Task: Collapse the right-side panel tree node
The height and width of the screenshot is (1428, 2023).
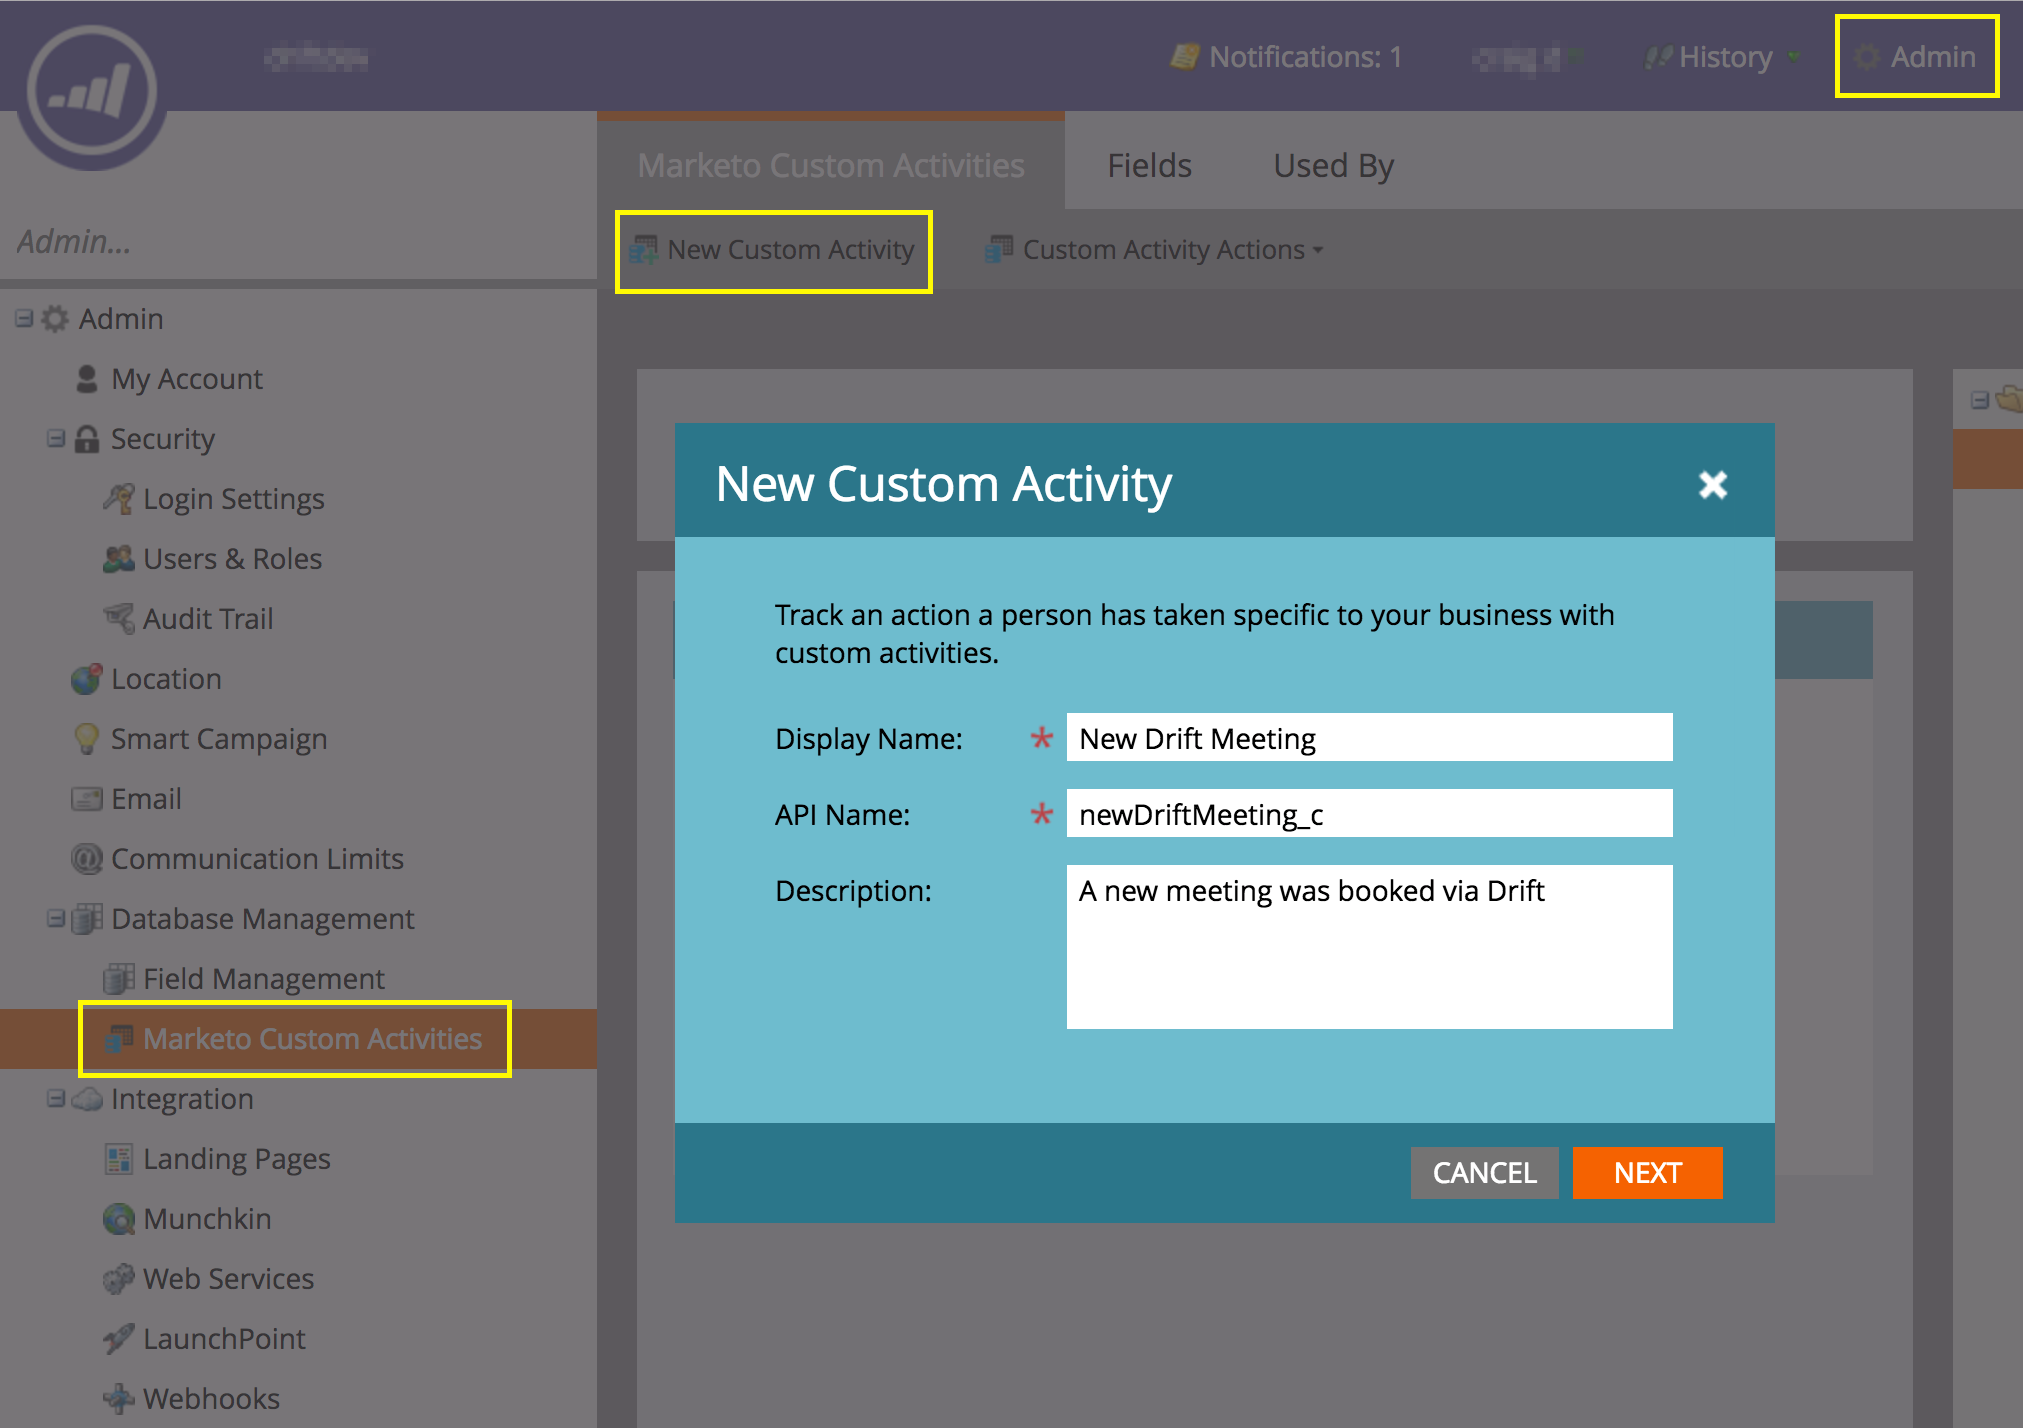Action: [1979, 400]
